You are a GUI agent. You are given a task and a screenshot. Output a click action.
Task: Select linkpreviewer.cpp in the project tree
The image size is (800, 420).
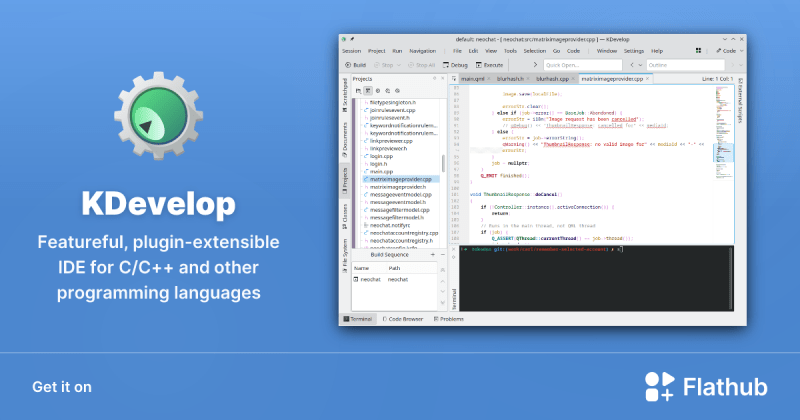(391, 141)
